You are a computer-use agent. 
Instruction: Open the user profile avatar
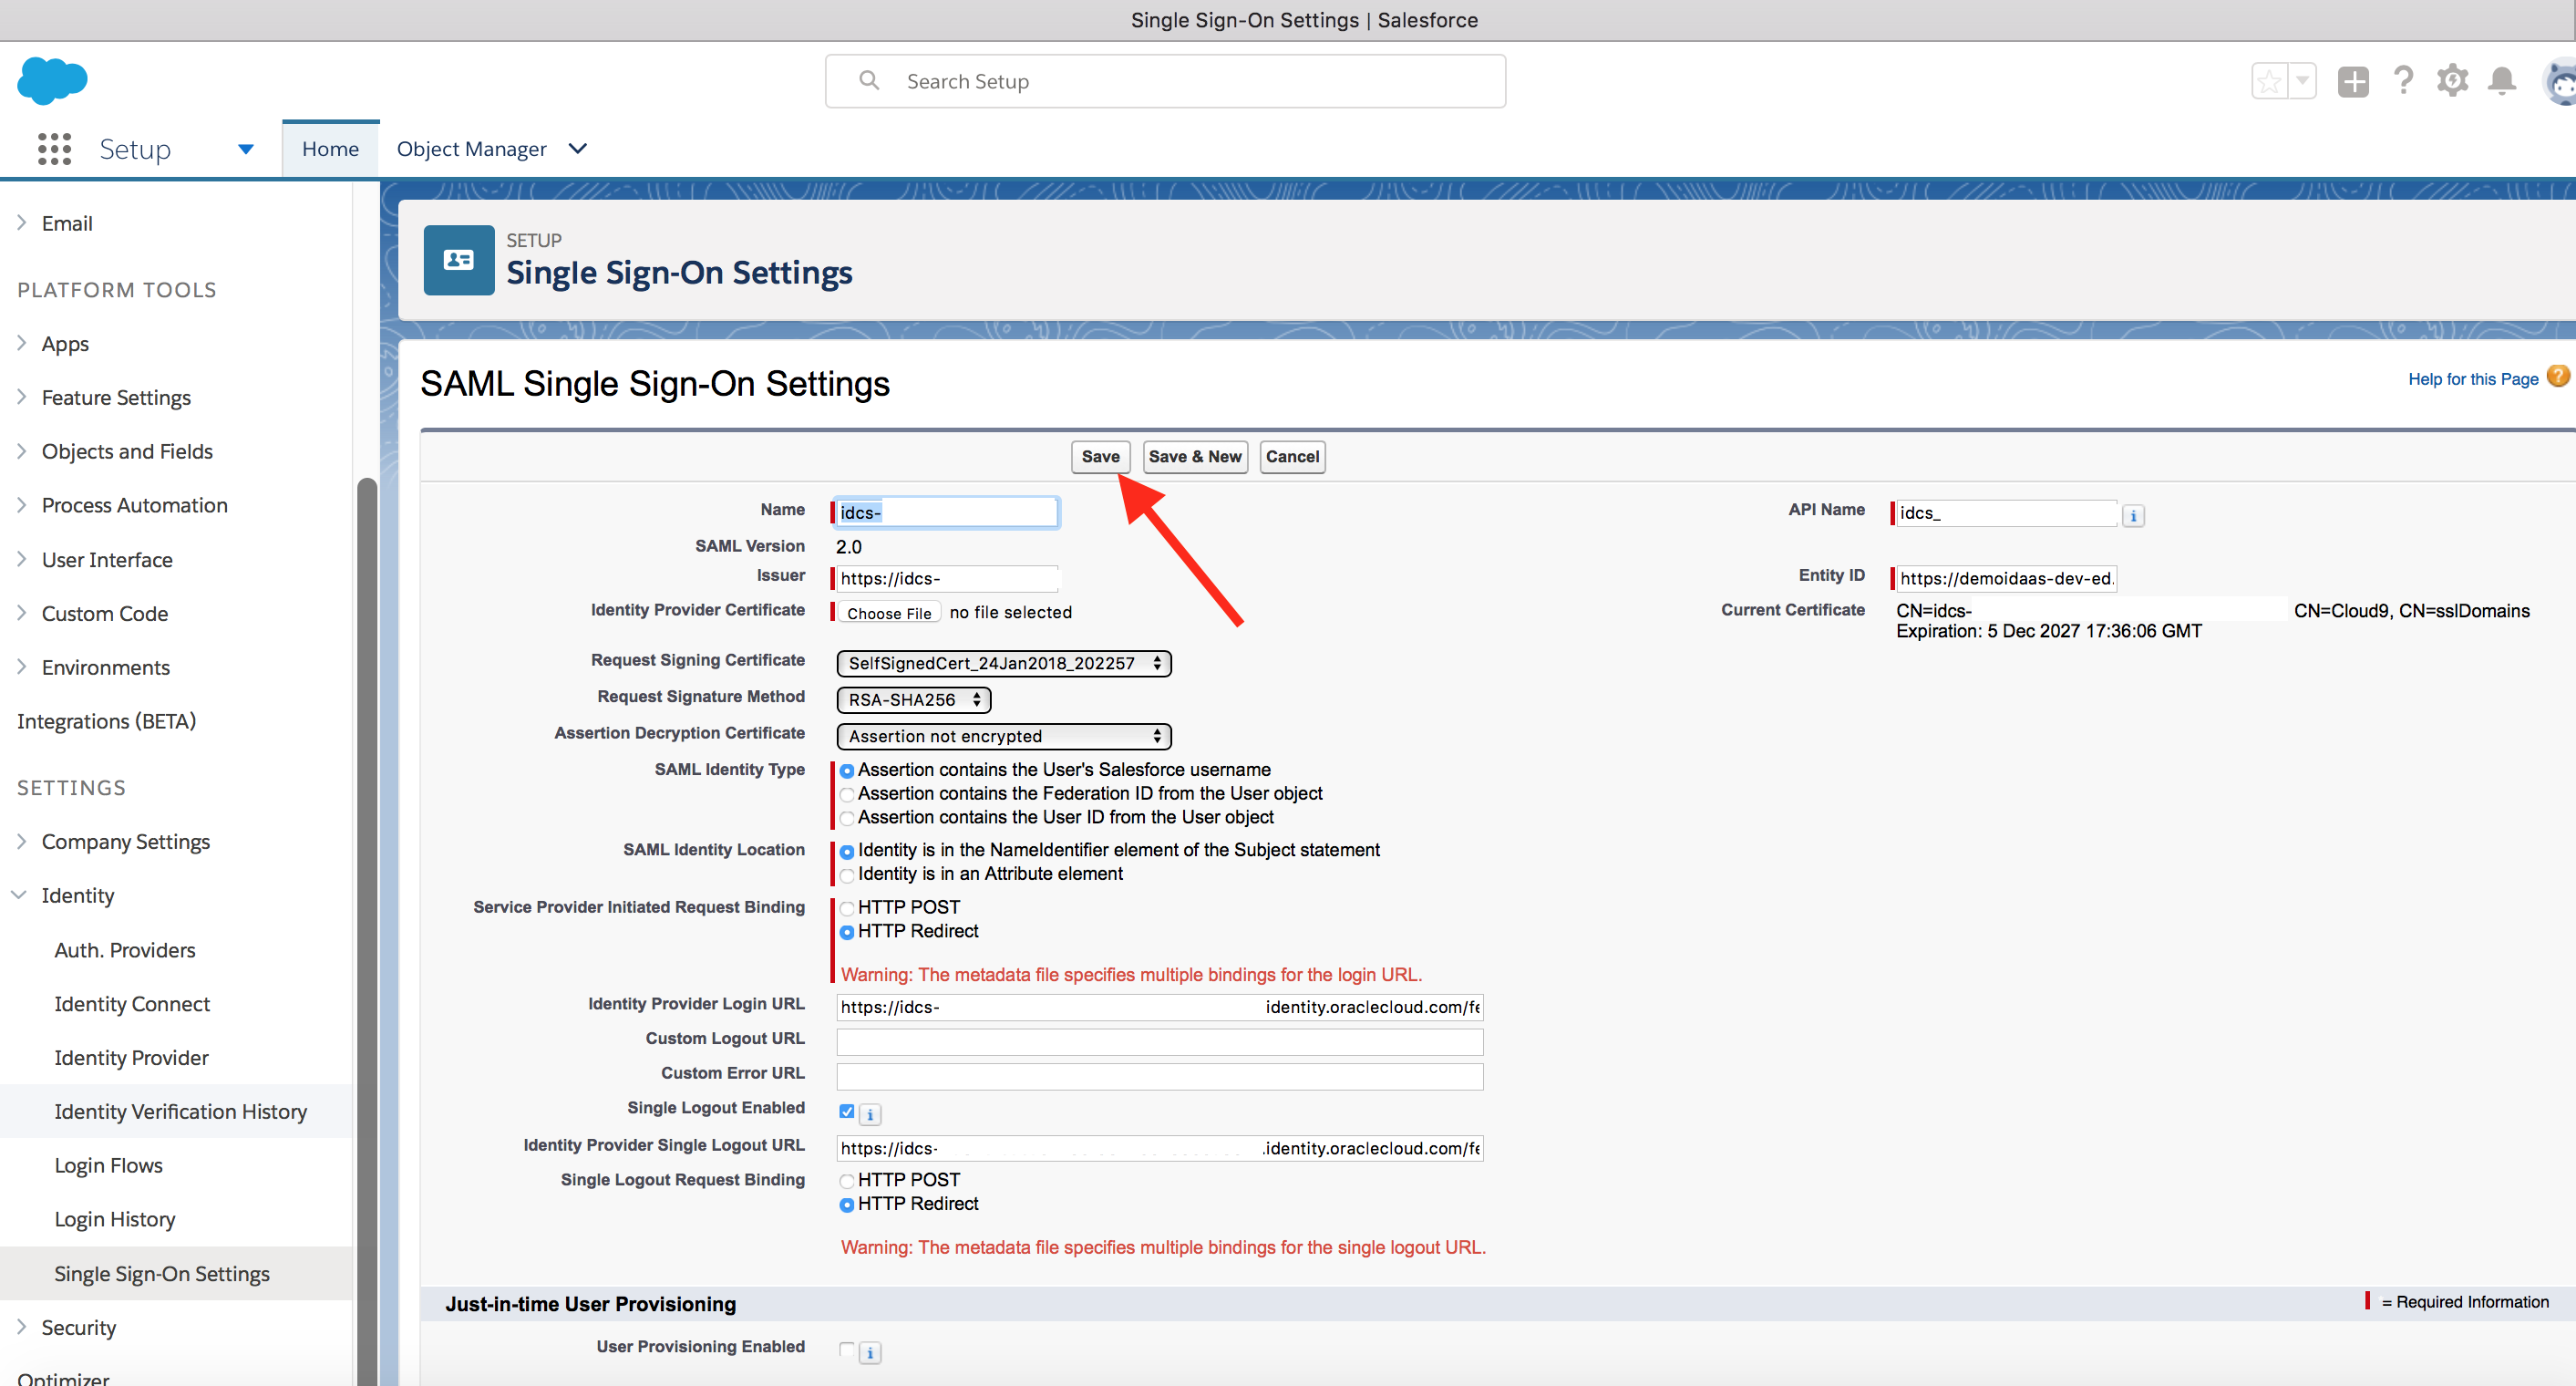[2560, 82]
